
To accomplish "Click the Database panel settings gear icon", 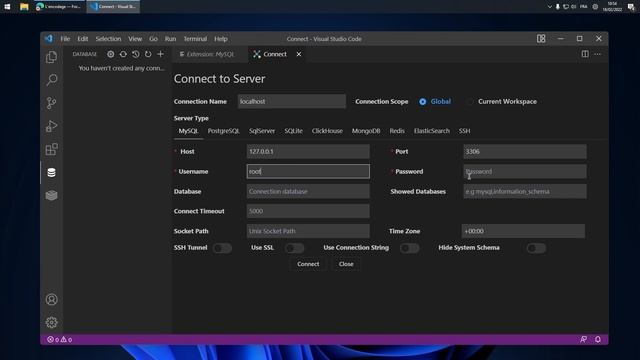I will [x=111, y=54].
